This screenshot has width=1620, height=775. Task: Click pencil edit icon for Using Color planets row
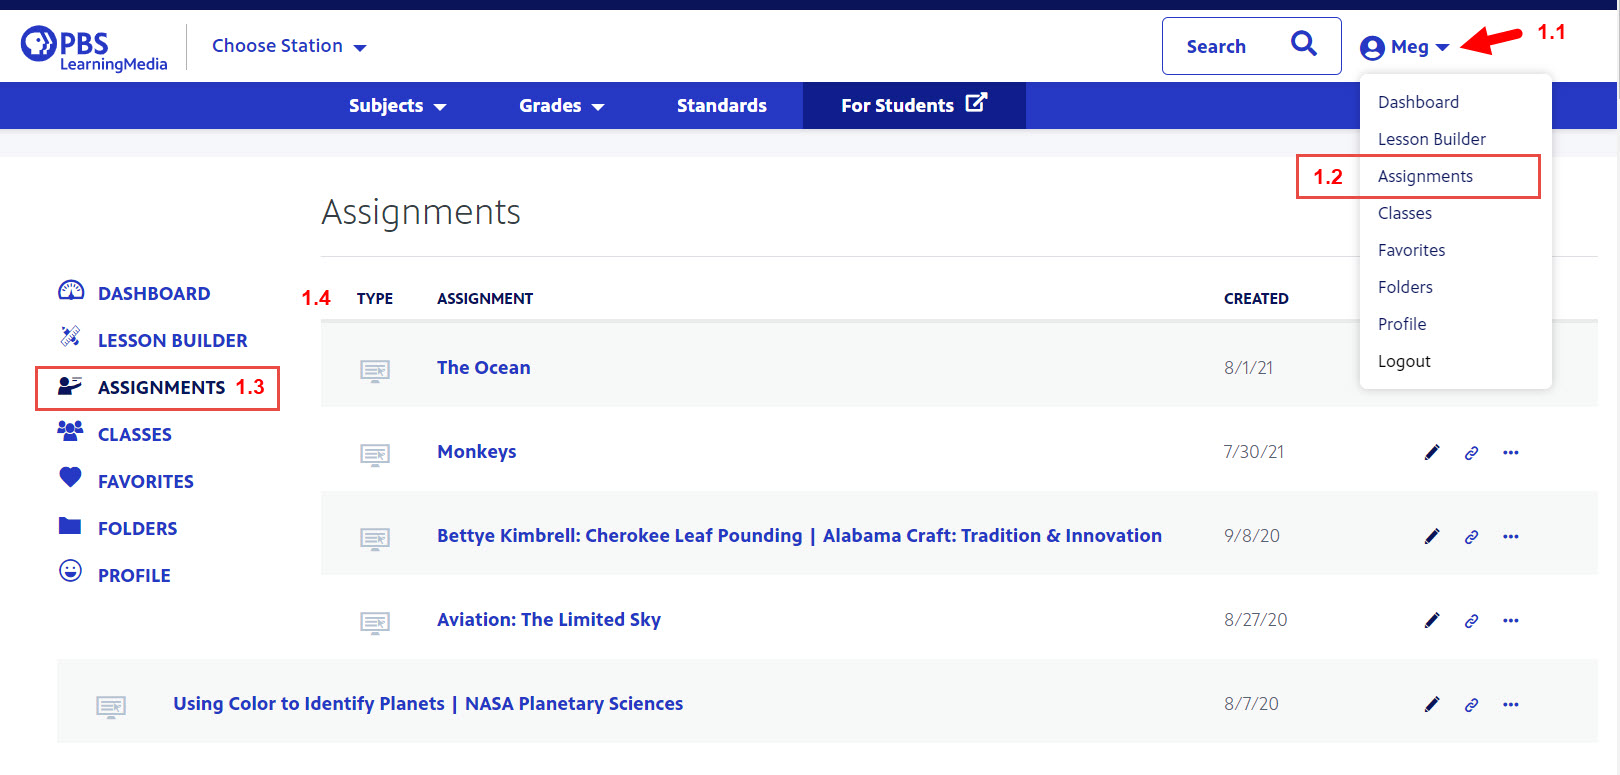tap(1432, 705)
